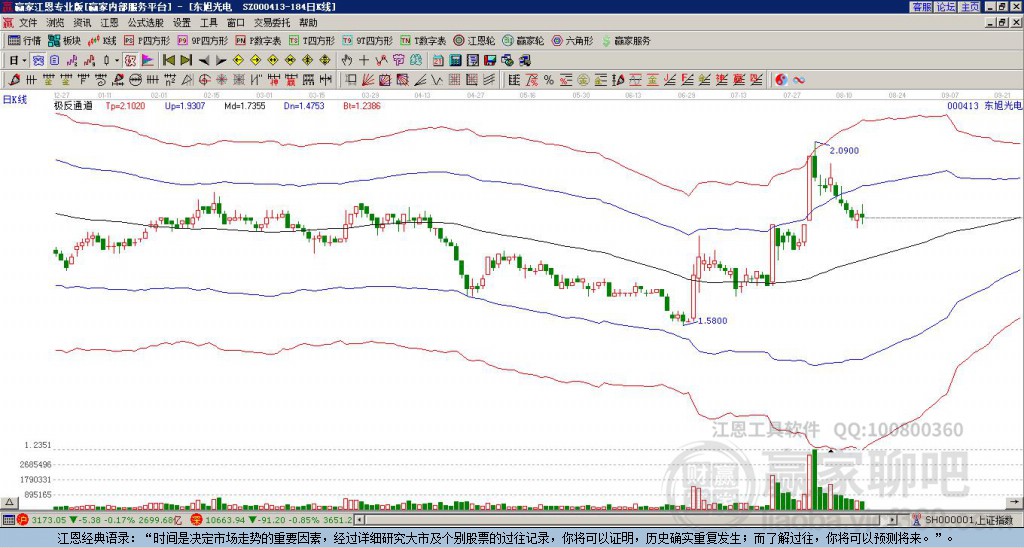
Task: Click the purple 节 icon
Action: [x=398, y=61]
